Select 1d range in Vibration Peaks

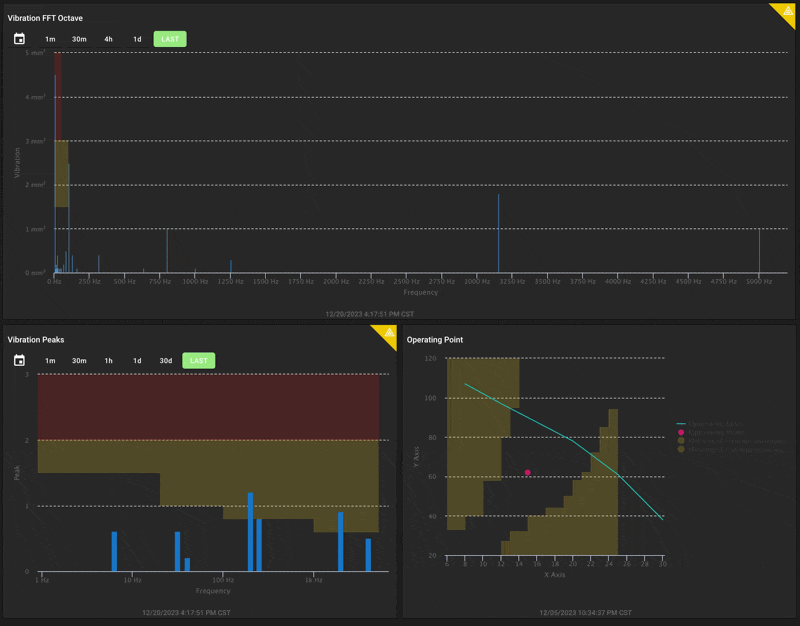[137, 361]
